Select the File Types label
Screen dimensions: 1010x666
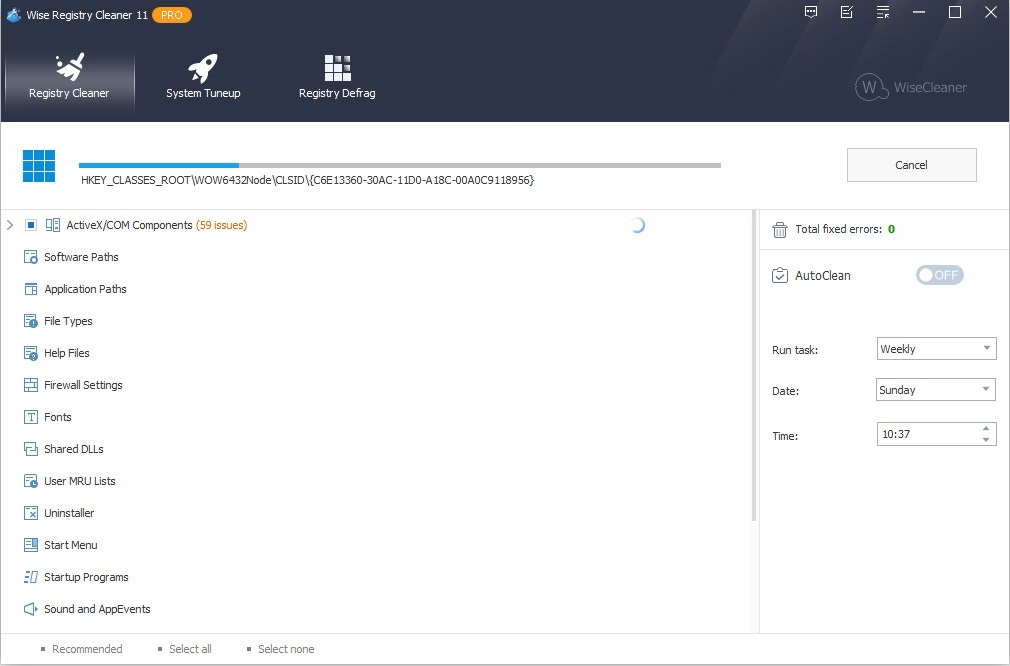tap(68, 321)
